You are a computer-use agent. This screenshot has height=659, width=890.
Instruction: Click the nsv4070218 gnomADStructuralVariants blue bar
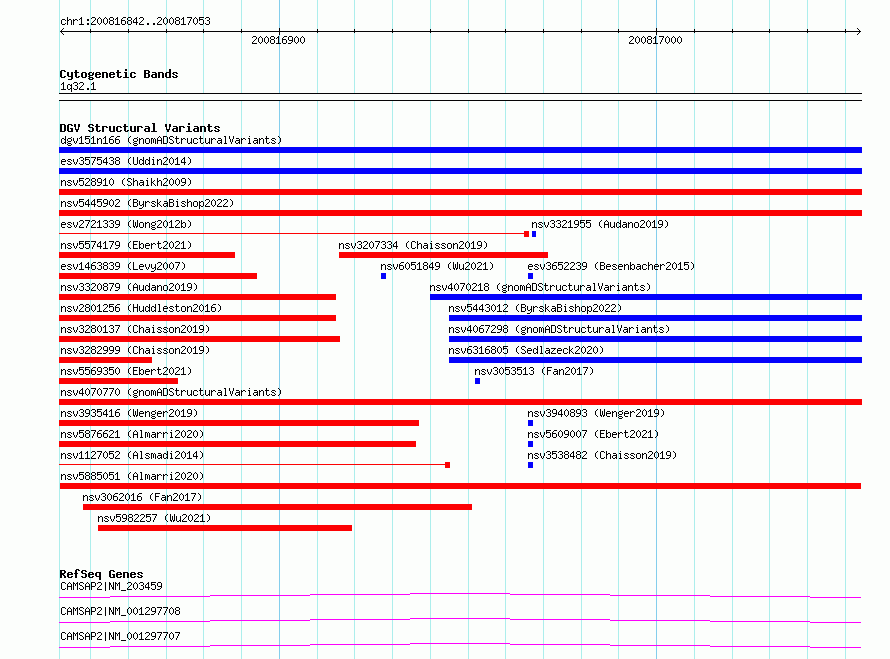tap(646, 297)
